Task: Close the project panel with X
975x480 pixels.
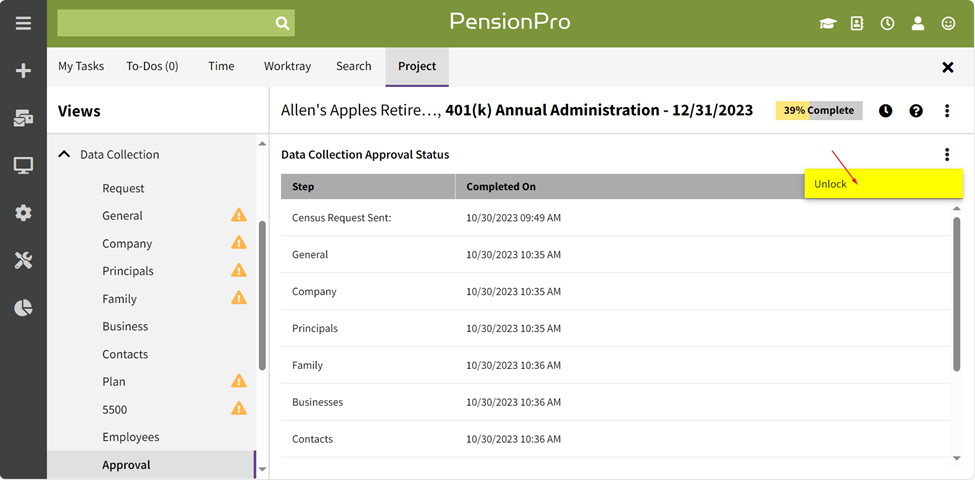Action: coord(948,67)
